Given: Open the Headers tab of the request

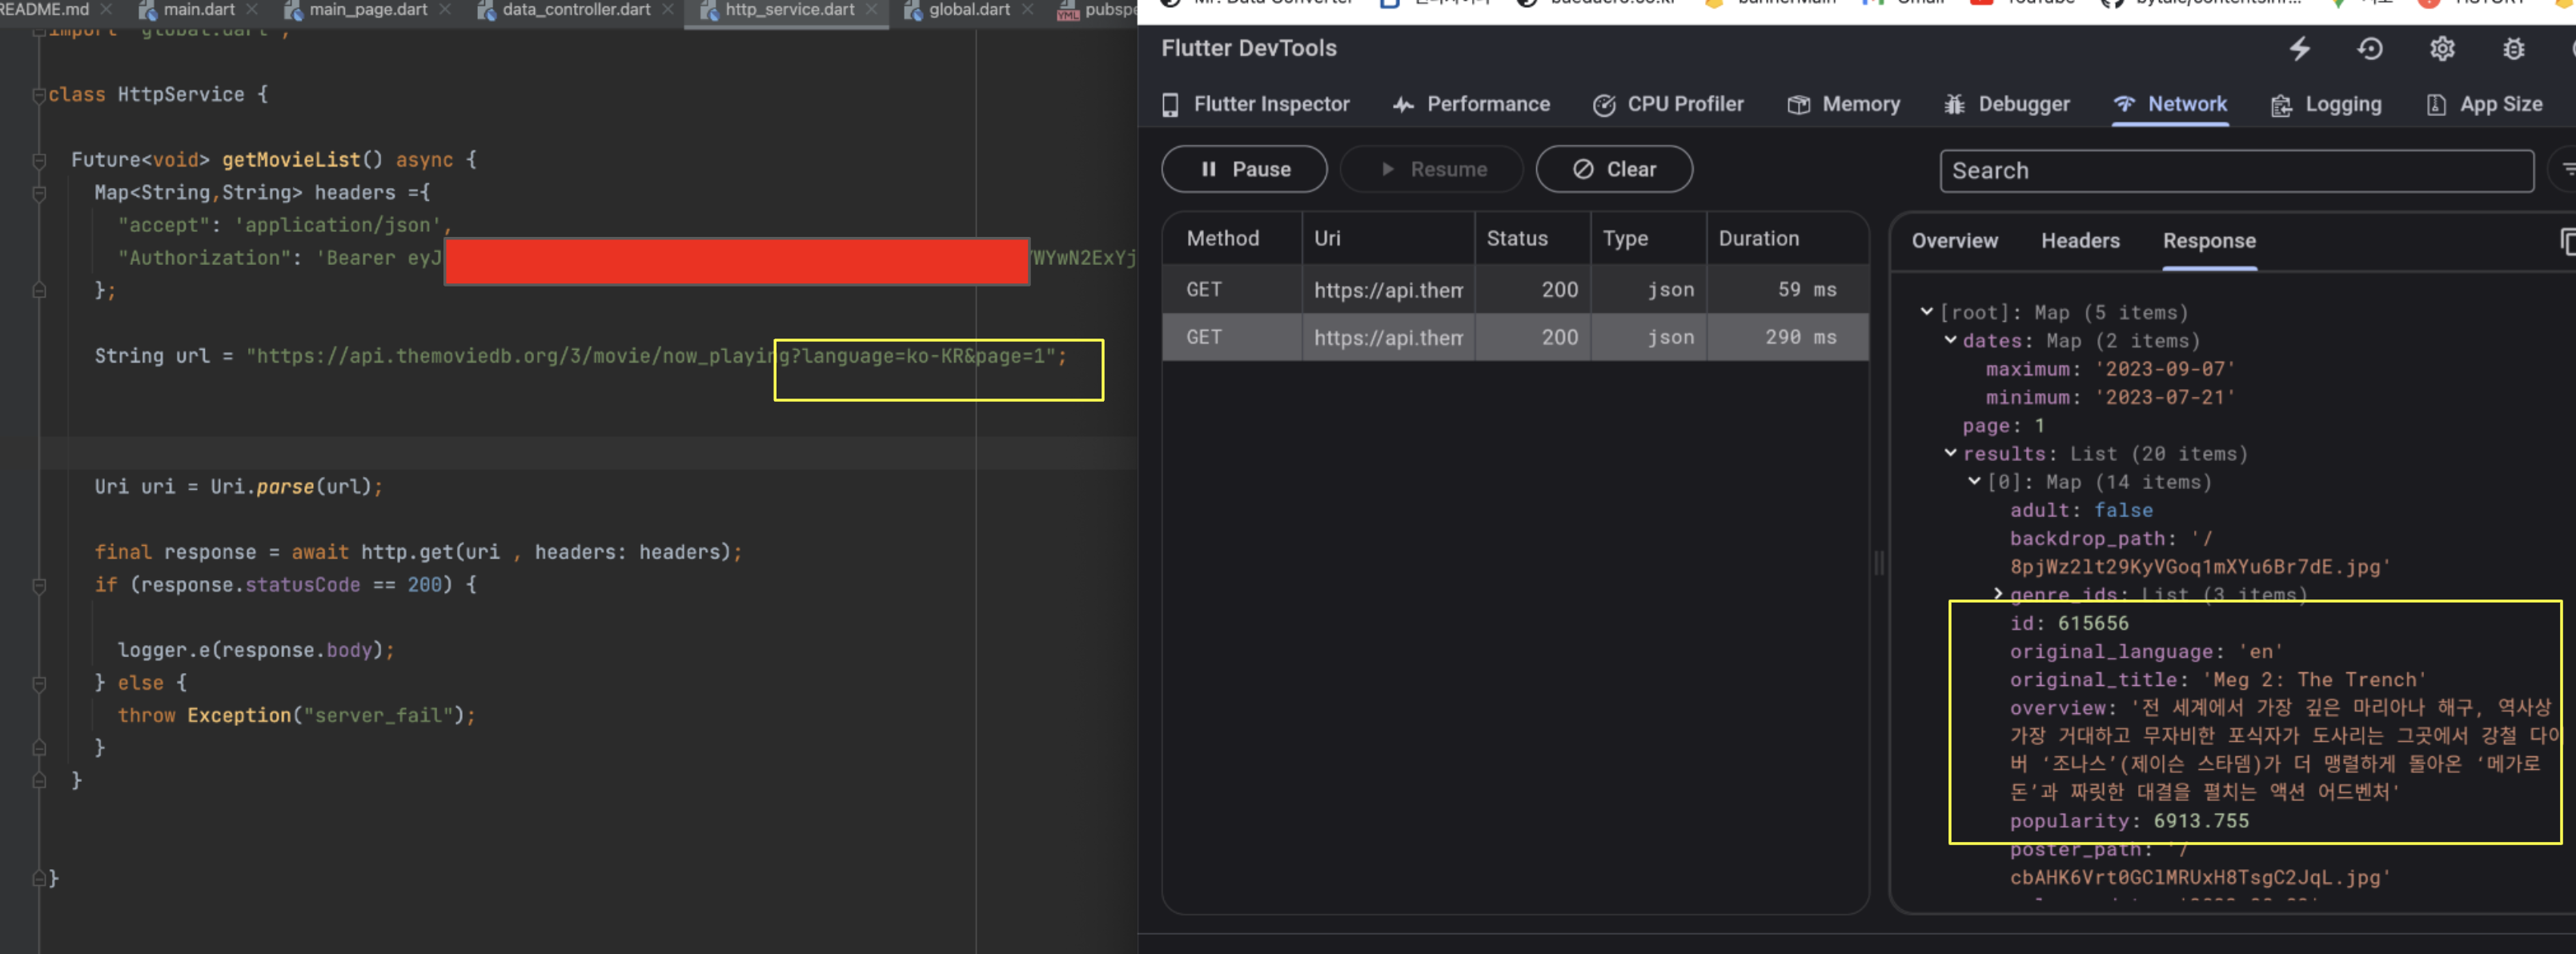Looking at the screenshot, I should click(2080, 241).
